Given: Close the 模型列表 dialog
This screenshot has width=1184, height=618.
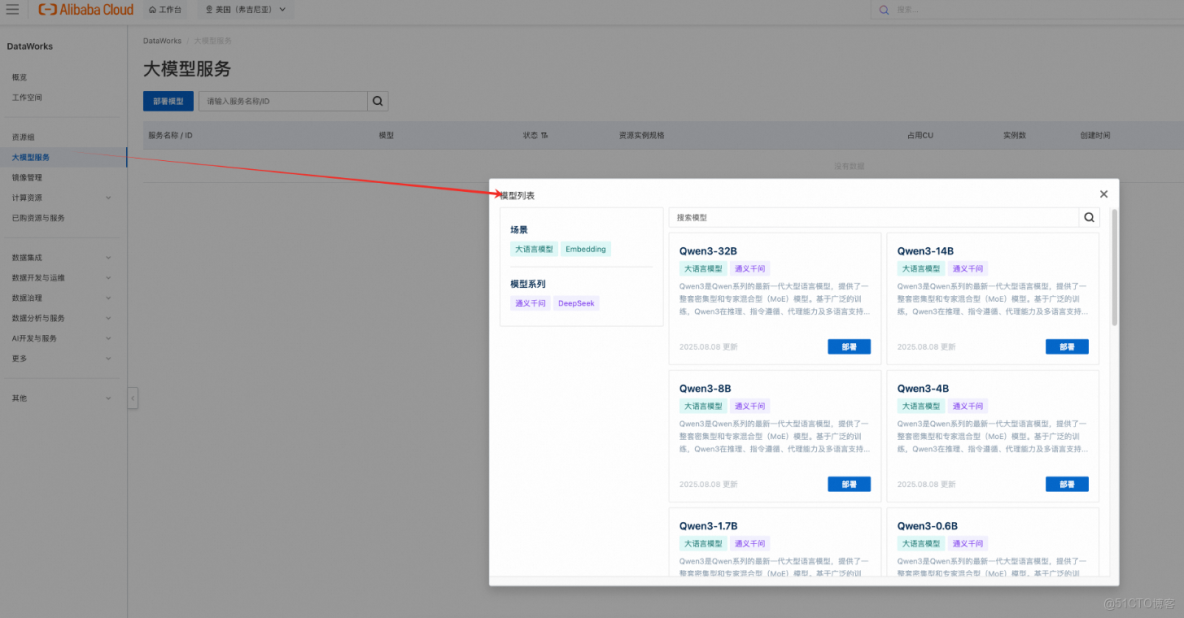Looking at the screenshot, I should tap(1103, 194).
